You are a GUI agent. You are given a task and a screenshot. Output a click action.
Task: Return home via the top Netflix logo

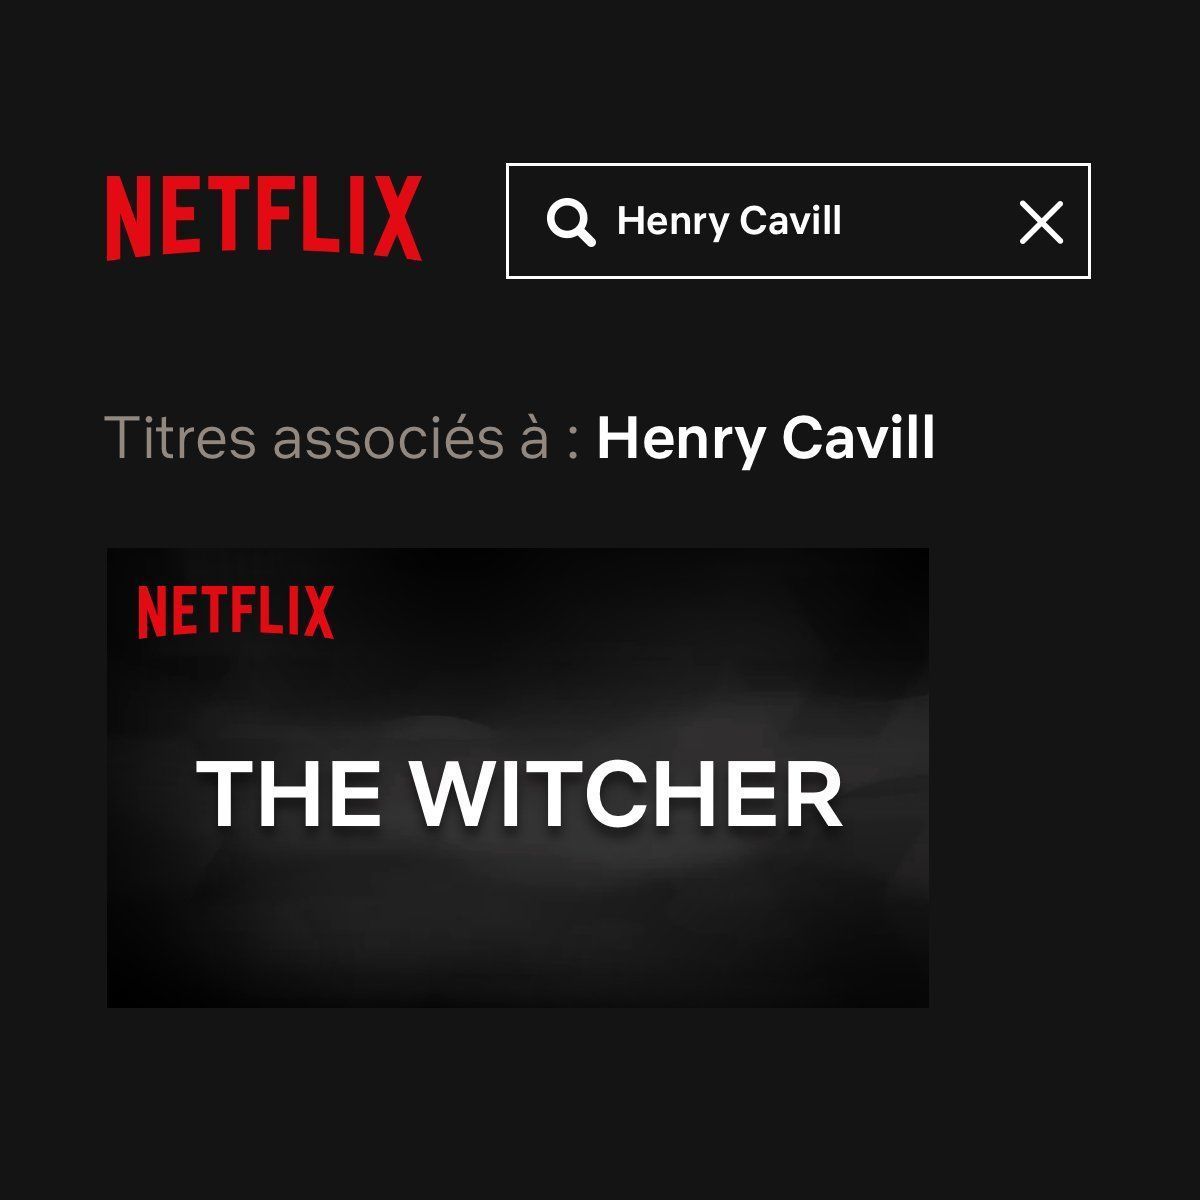point(264,218)
